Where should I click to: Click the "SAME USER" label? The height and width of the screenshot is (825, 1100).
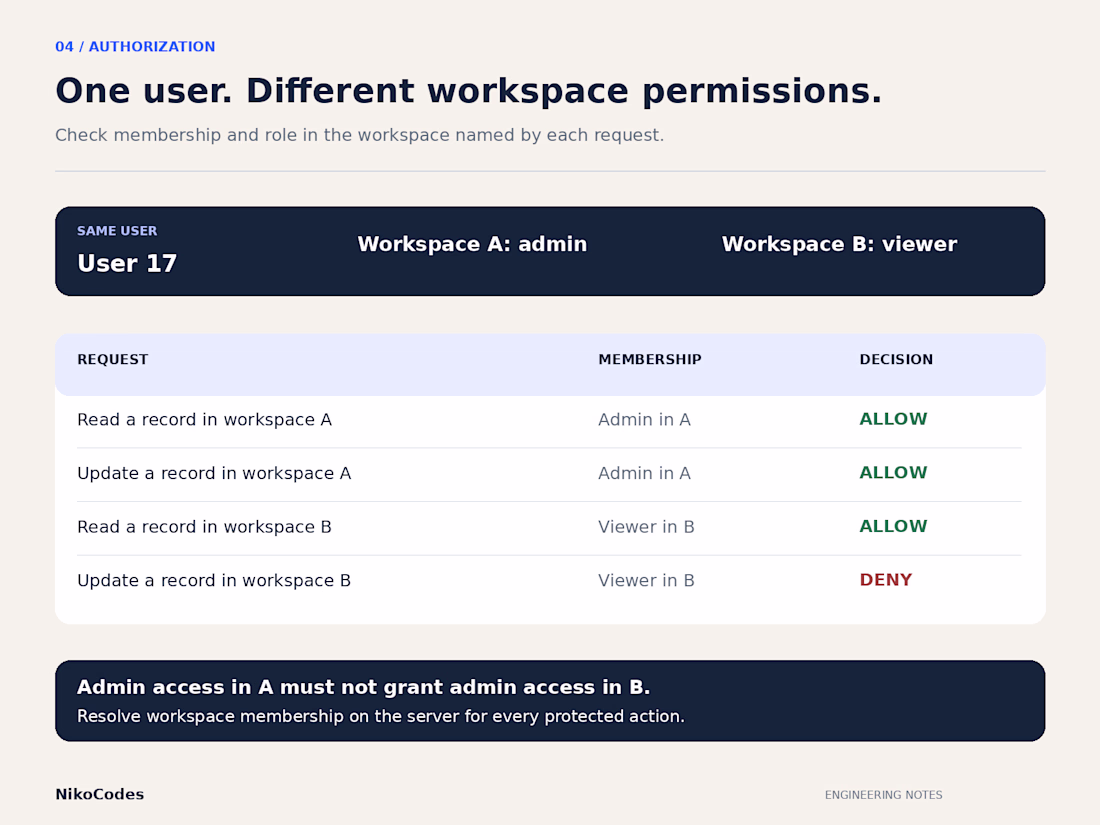[117, 231]
